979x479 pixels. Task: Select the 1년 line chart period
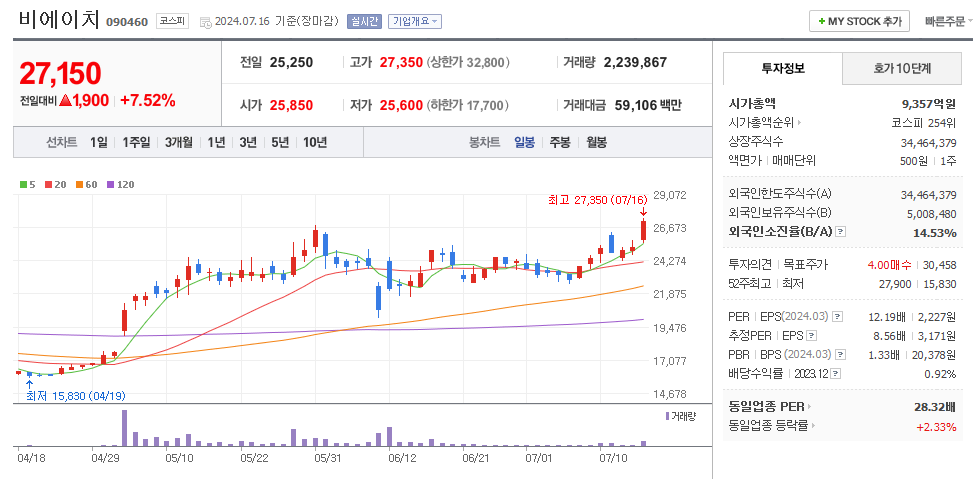coord(216,142)
